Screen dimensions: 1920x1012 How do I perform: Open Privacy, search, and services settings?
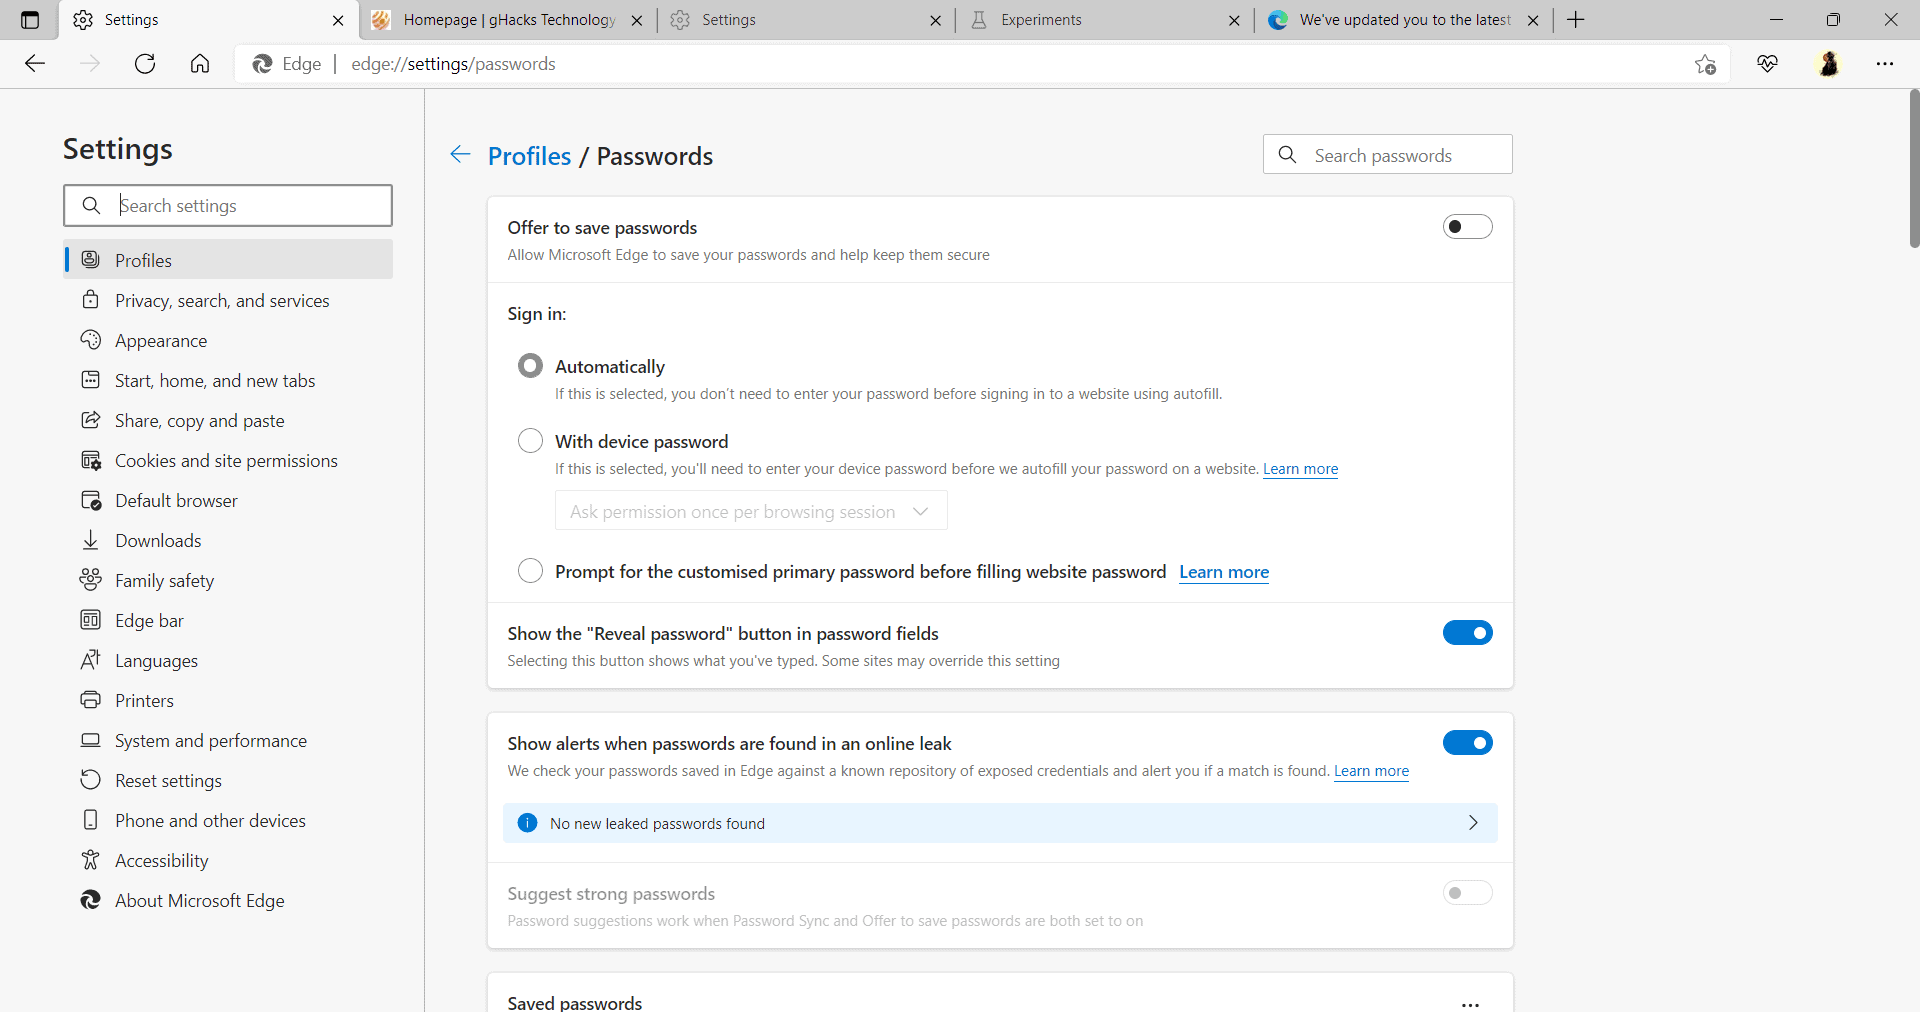coord(221,299)
